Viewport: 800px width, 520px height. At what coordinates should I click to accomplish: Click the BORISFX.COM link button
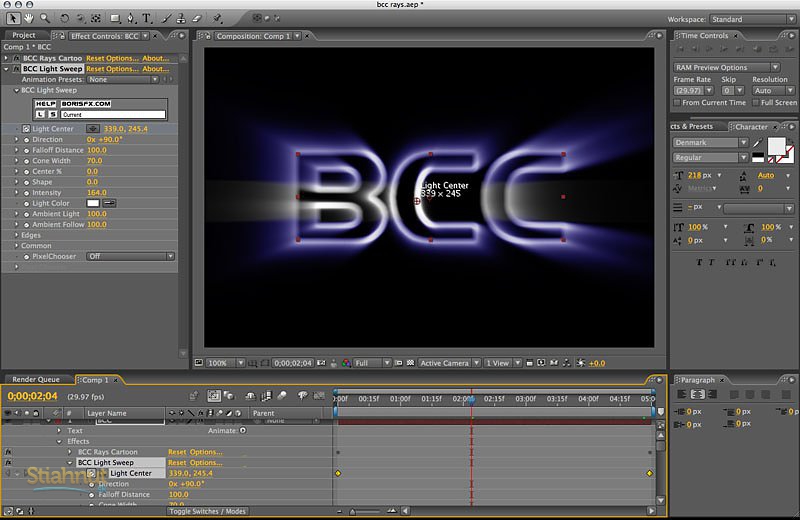pos(86,104)
